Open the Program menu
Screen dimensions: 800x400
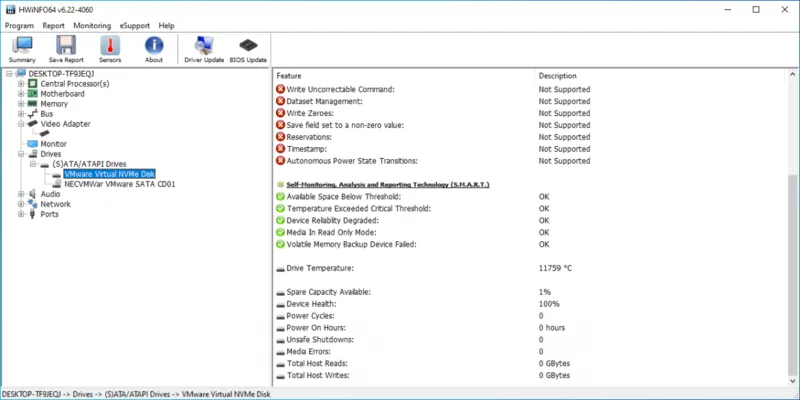[x=19, y=26]
